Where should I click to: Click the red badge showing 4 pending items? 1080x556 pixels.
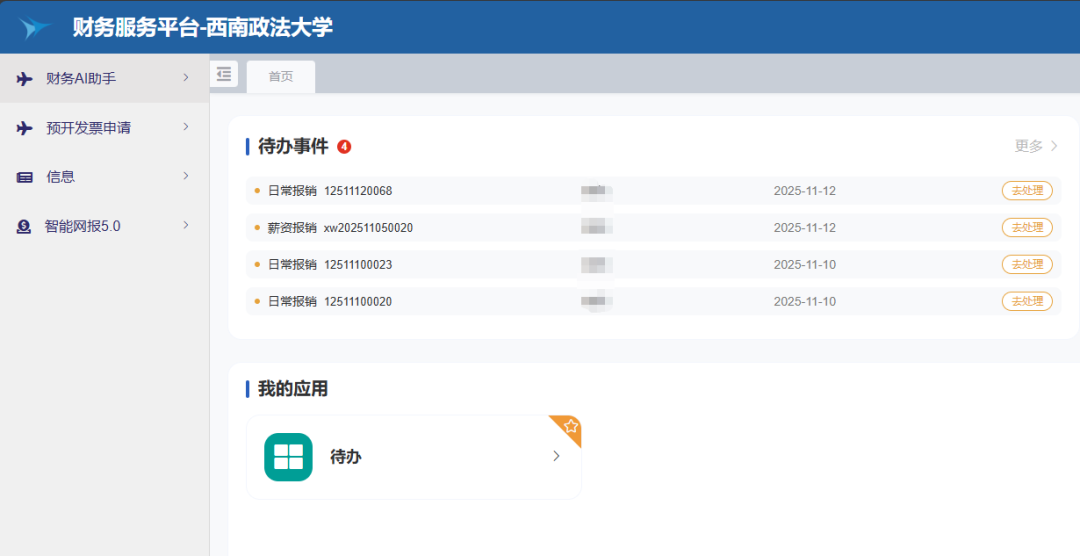[x=344, y=147]
